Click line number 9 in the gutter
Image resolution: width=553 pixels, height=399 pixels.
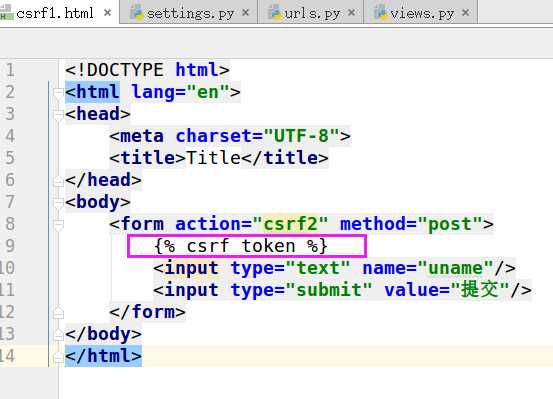(10, 246)
